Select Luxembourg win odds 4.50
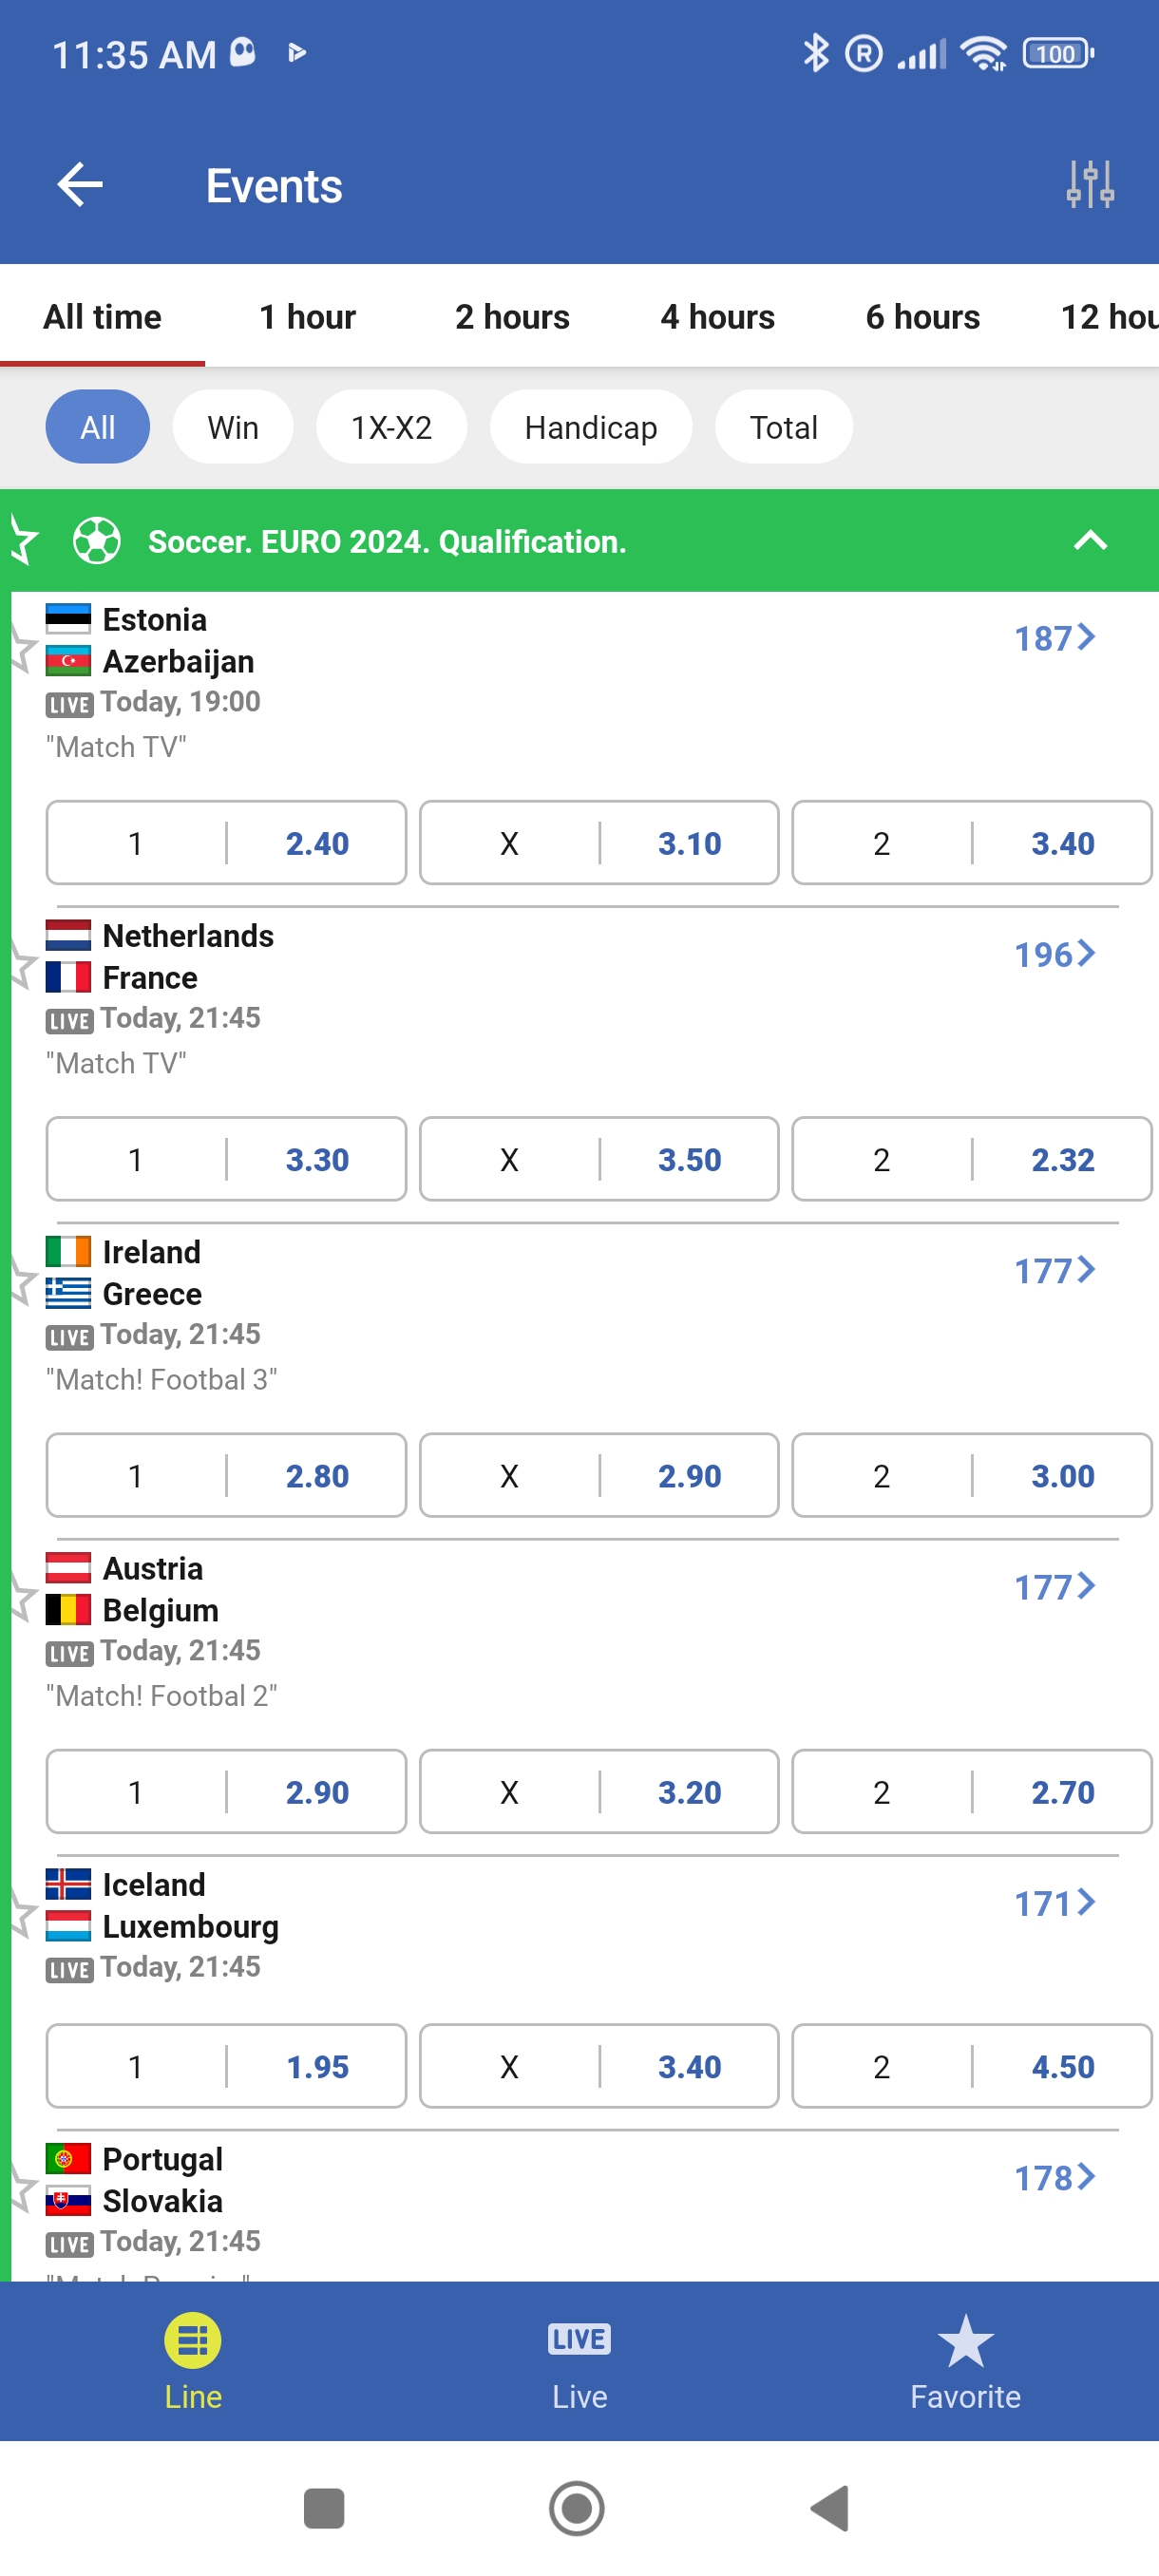 [x=971, y=2066]
